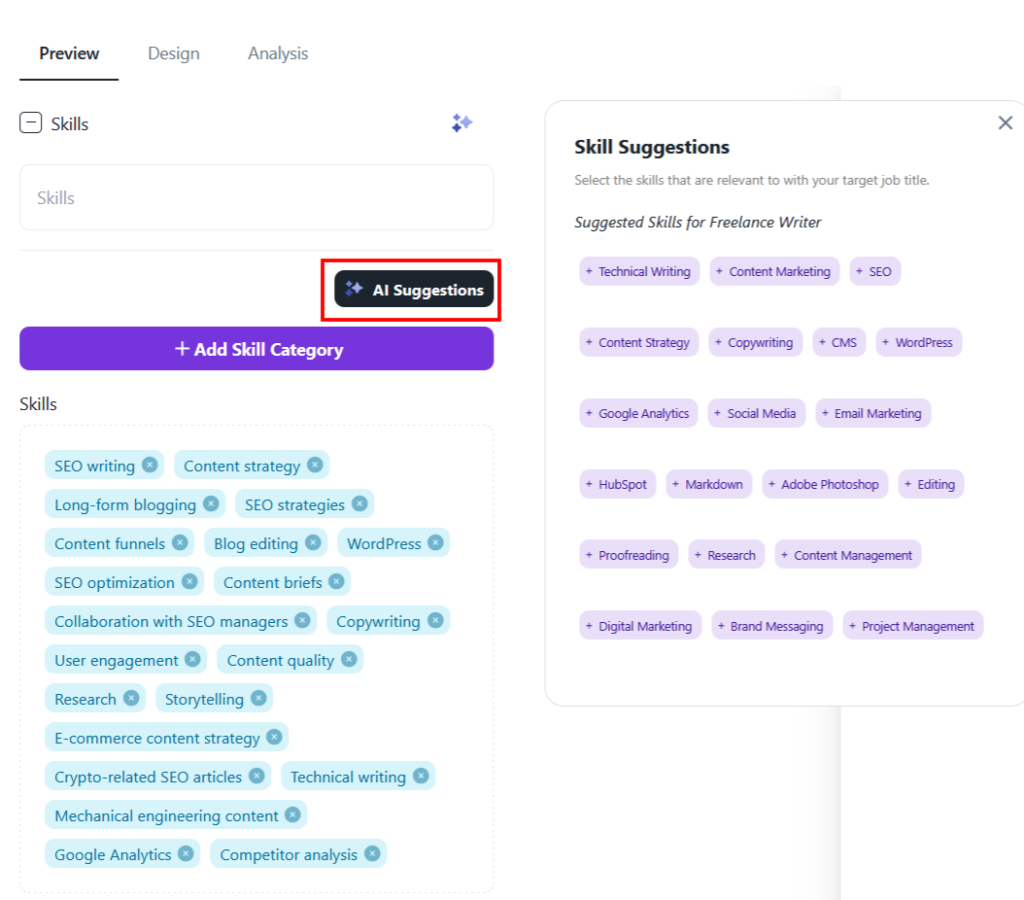Switch to the Analysis tab

277,53
